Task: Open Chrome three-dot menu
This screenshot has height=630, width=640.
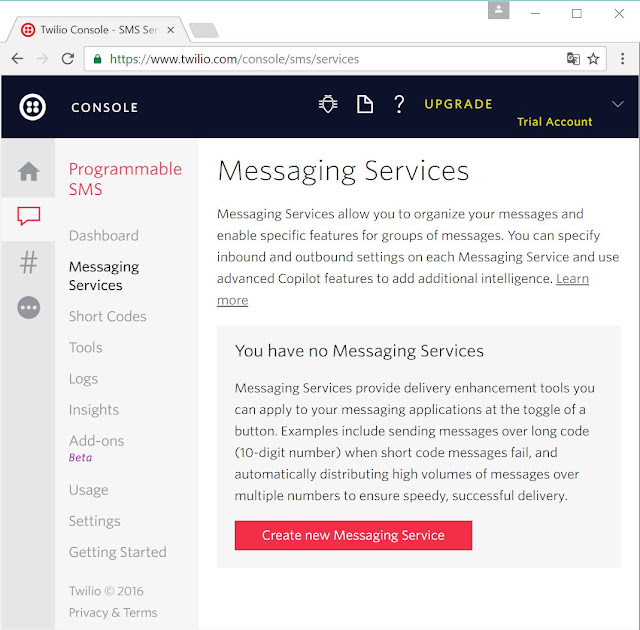Action: pos(622,59)
